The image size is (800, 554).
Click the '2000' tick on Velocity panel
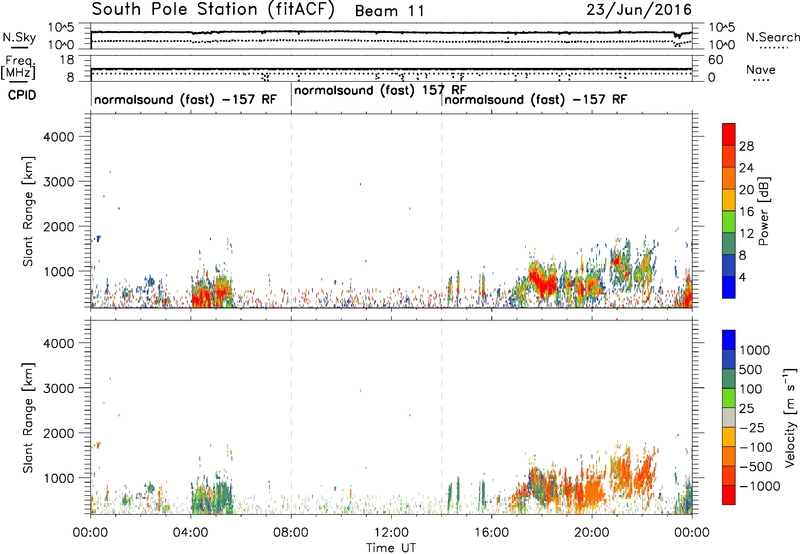coord(58,433)
